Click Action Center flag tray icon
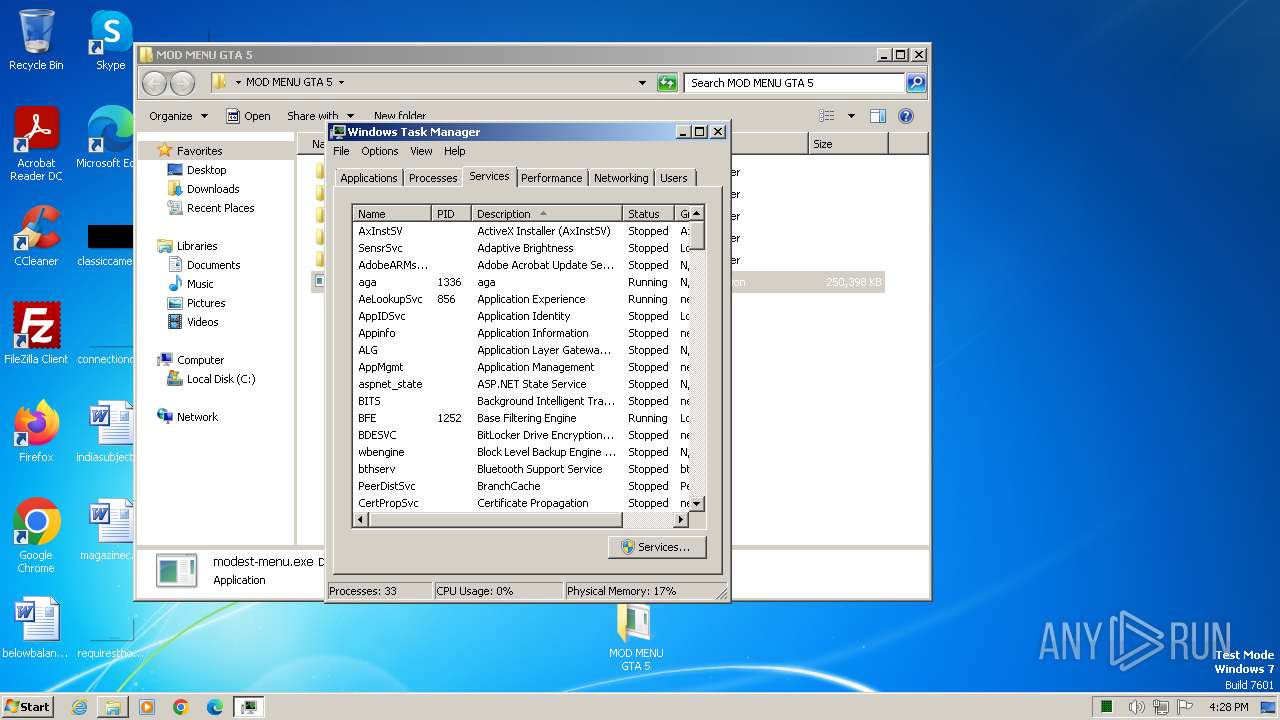The height and width of the screenshot is (720, 1280). tap(1185, 707)
